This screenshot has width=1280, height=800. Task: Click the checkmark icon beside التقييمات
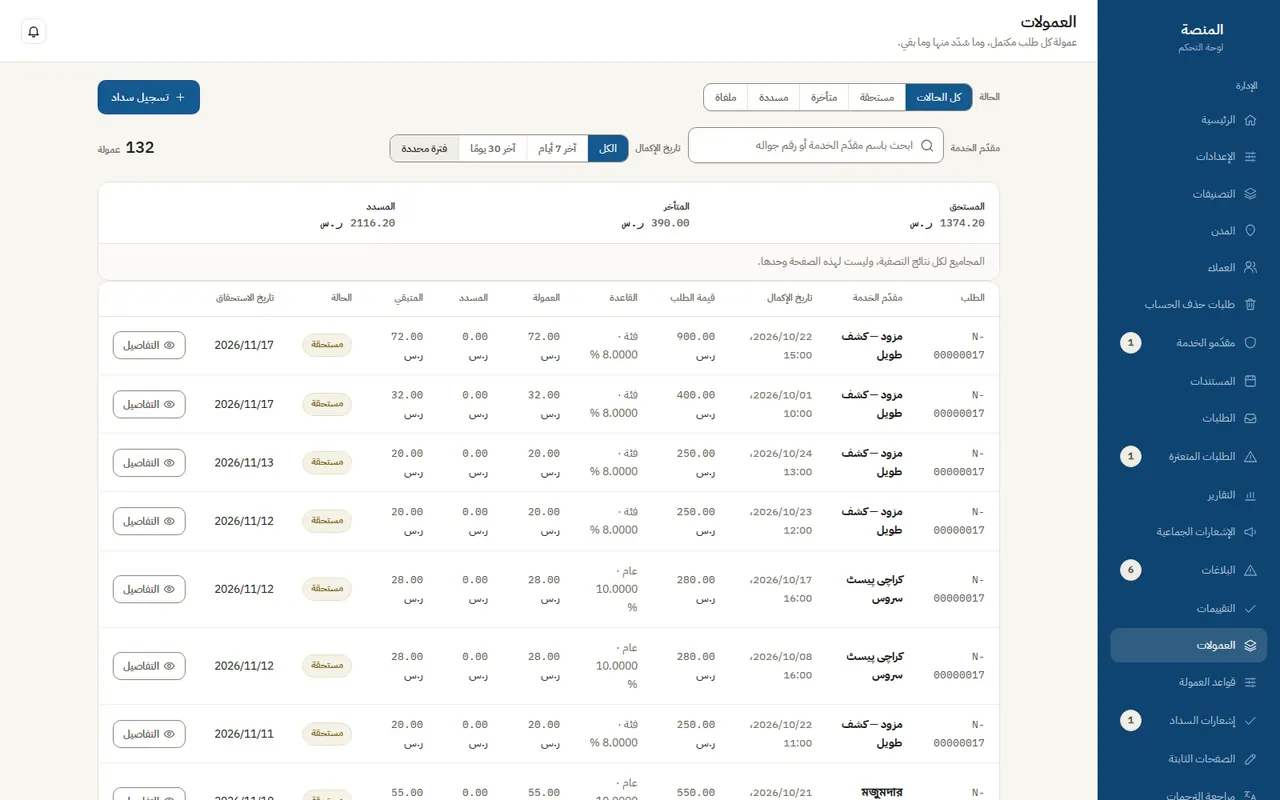pos(1250,608)
